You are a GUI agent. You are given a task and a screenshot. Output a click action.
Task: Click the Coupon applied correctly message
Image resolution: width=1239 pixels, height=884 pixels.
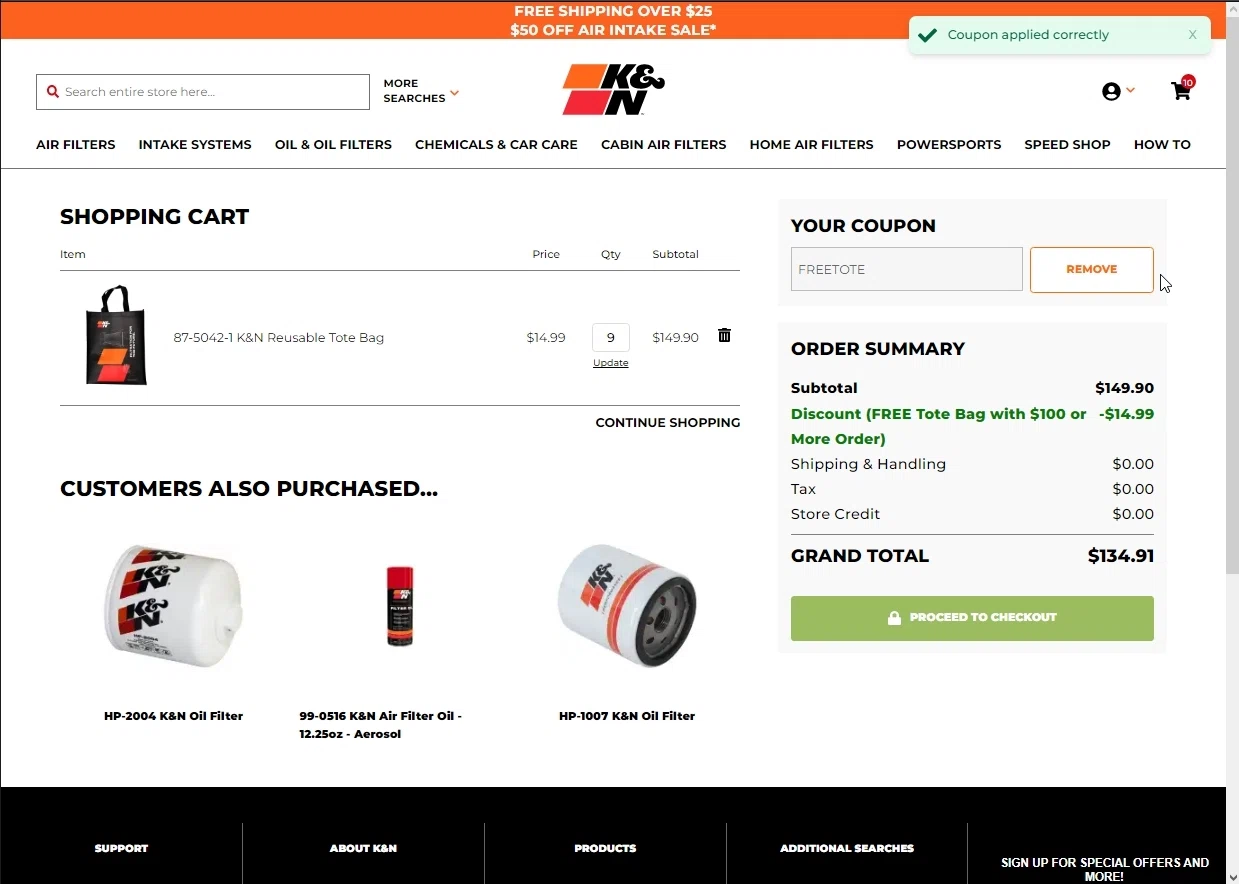coord(1028,35)
